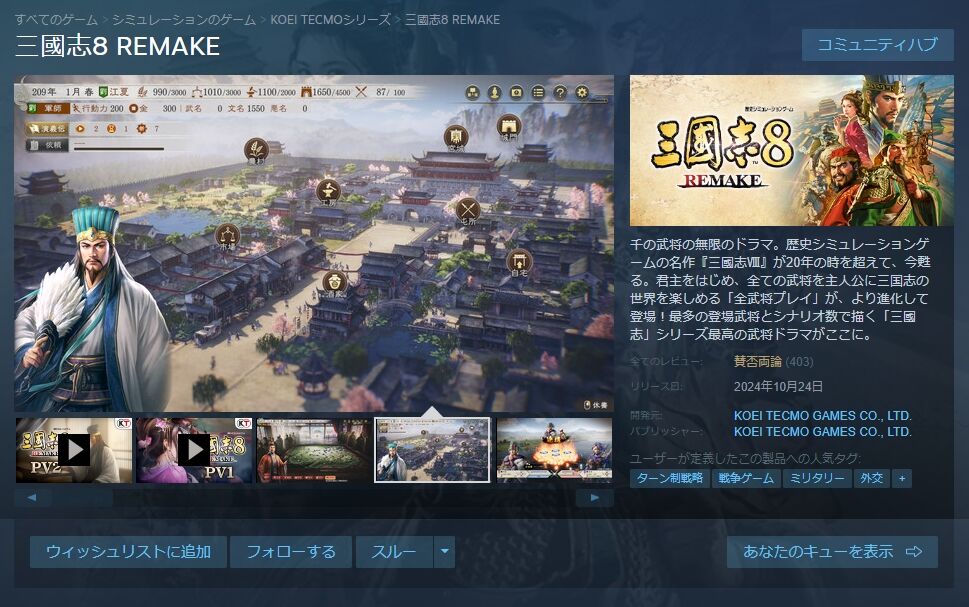Click the フォローする button
The width and height of the screenshot is (969, 607).
coord(291,551)
